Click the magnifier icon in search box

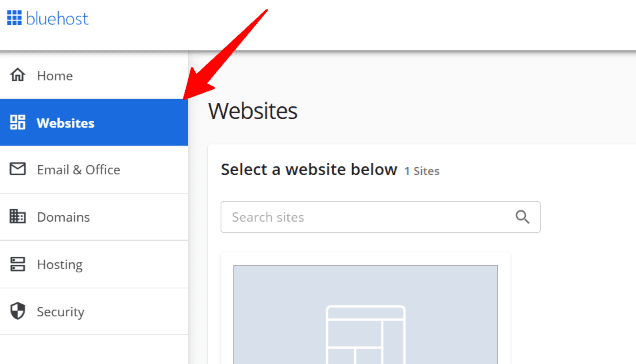[522, 217]
